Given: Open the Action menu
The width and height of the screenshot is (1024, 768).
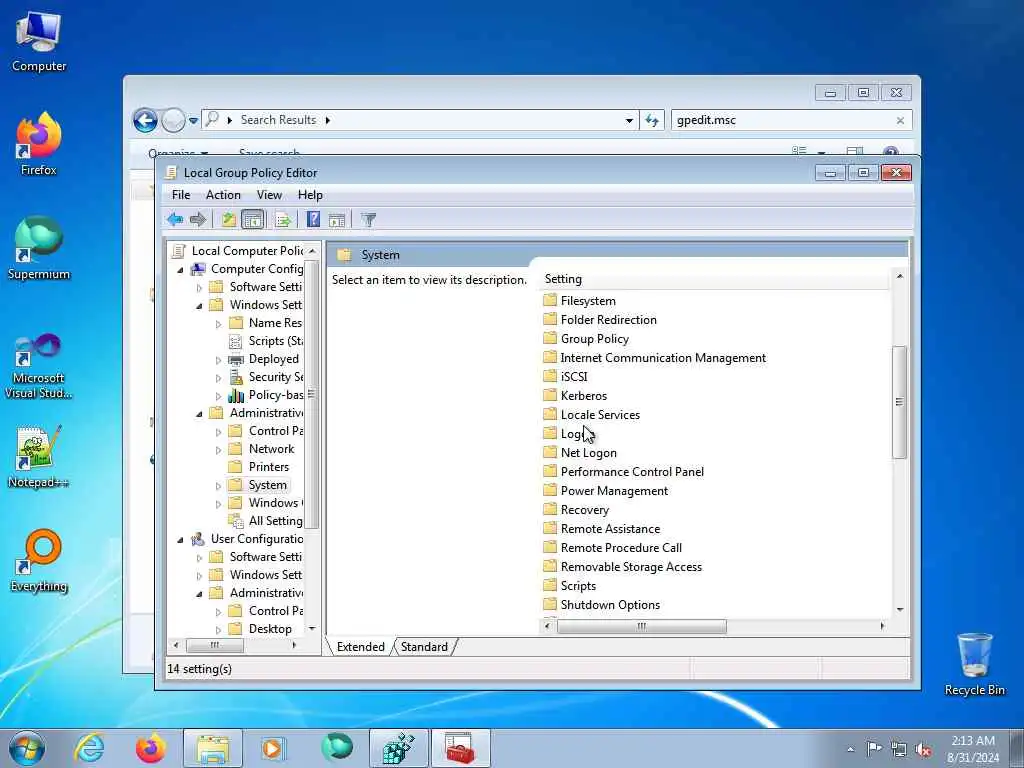Looking at the screenshot, I should (223, 195).
